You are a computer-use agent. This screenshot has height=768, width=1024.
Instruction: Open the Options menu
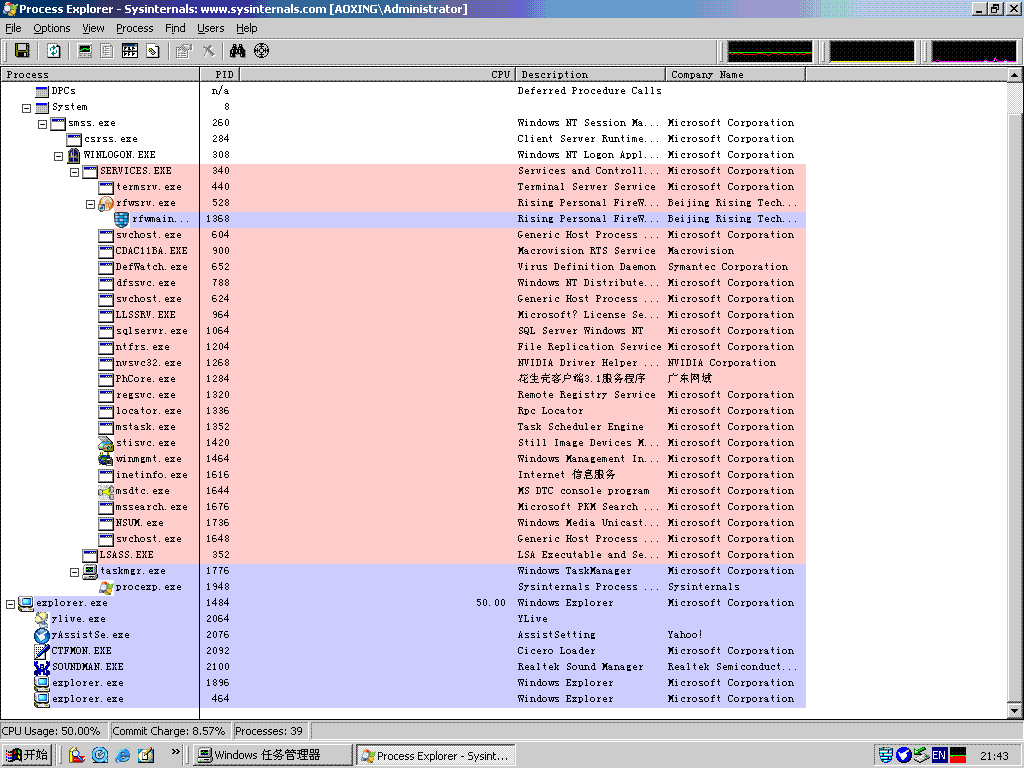click(x=52, y=28)
